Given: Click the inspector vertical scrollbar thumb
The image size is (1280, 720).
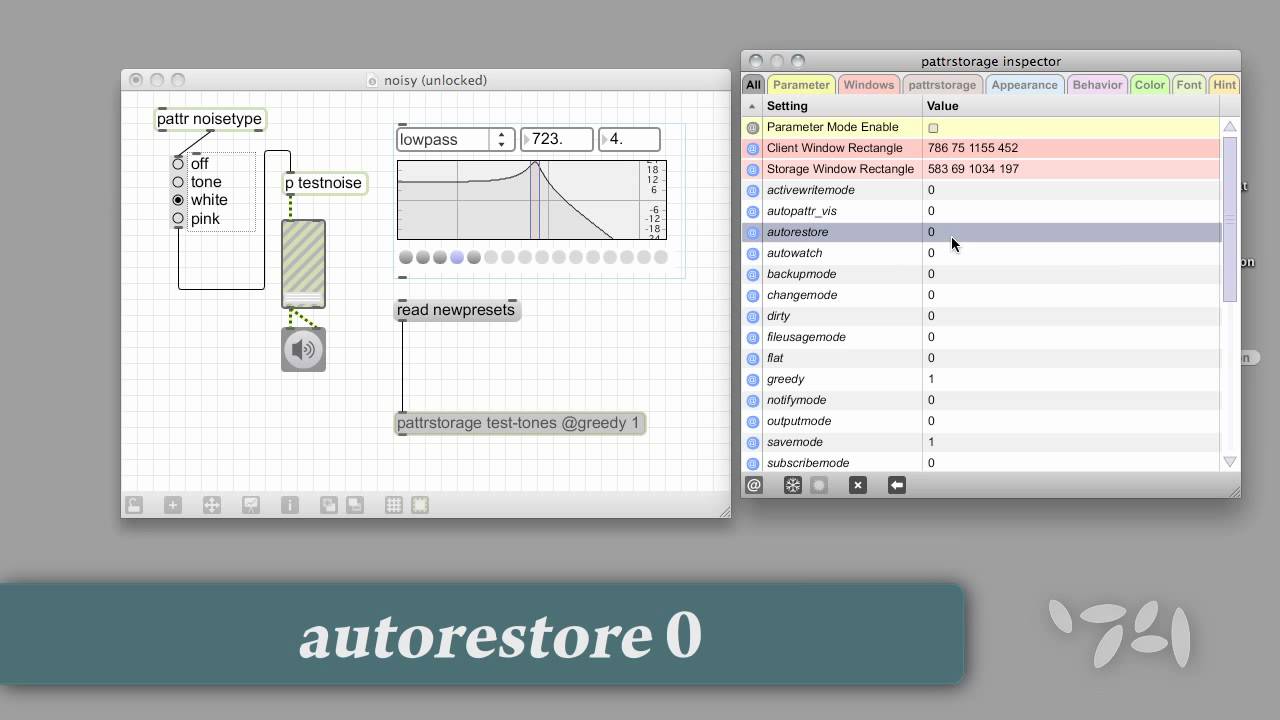Looking at the screenshot, I should coord(1230,220).
